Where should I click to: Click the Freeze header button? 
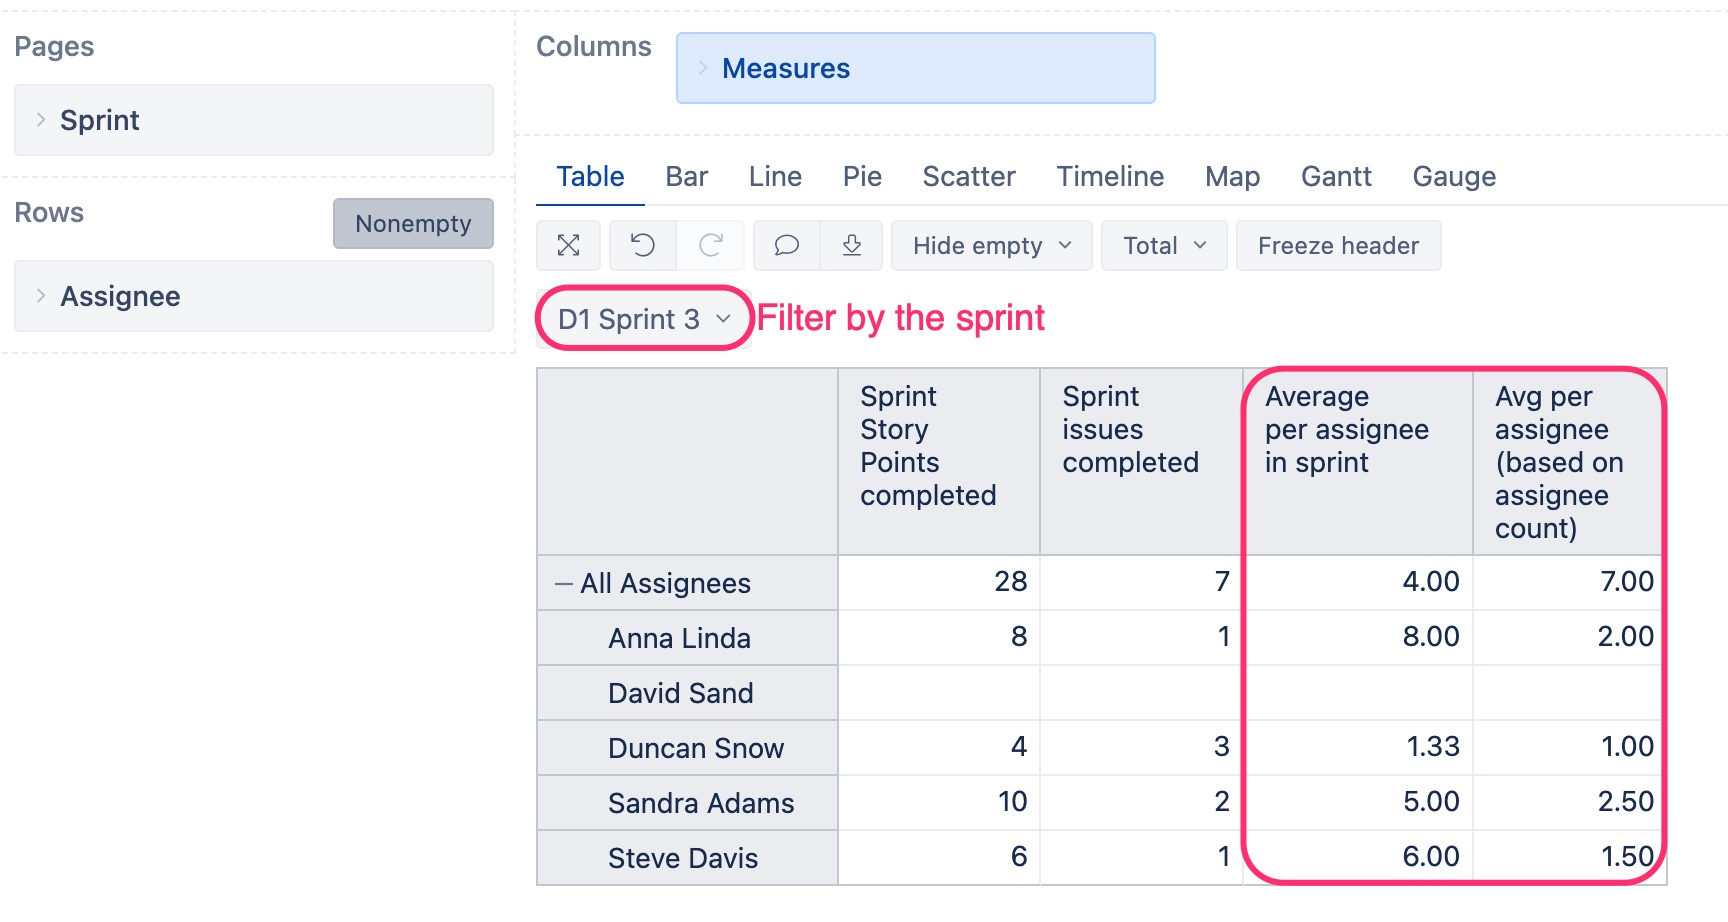(1337, 245)
